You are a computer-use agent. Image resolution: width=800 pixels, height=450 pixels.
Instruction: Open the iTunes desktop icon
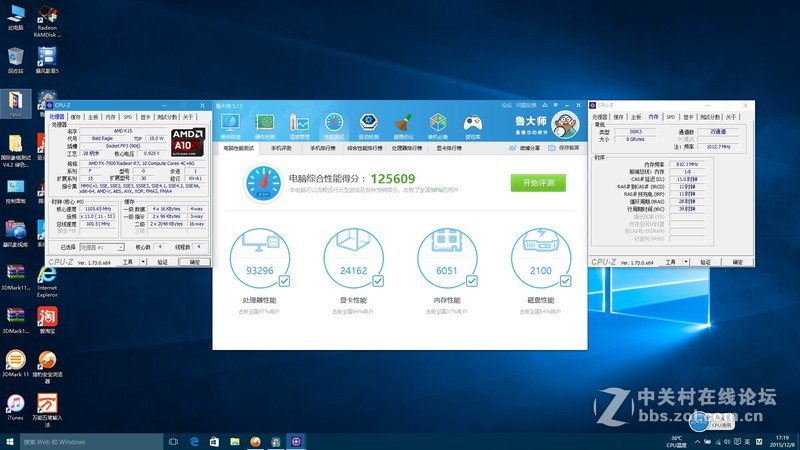(x=15, y=407)
